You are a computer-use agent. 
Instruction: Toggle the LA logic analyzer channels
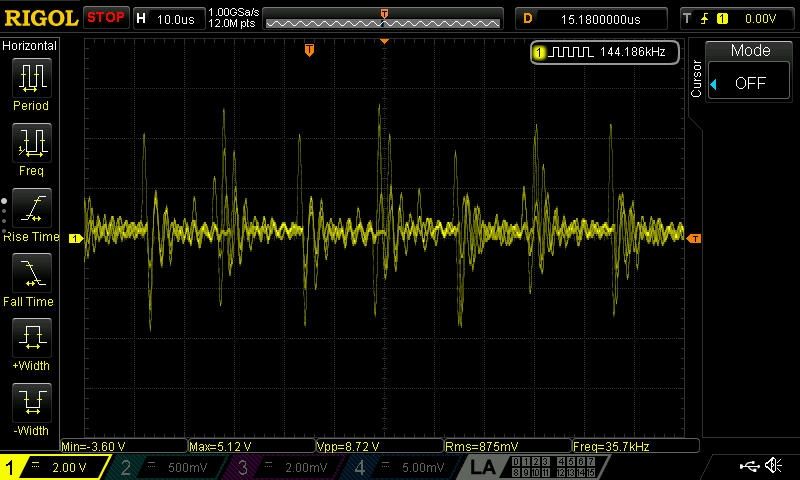(533, 467)
